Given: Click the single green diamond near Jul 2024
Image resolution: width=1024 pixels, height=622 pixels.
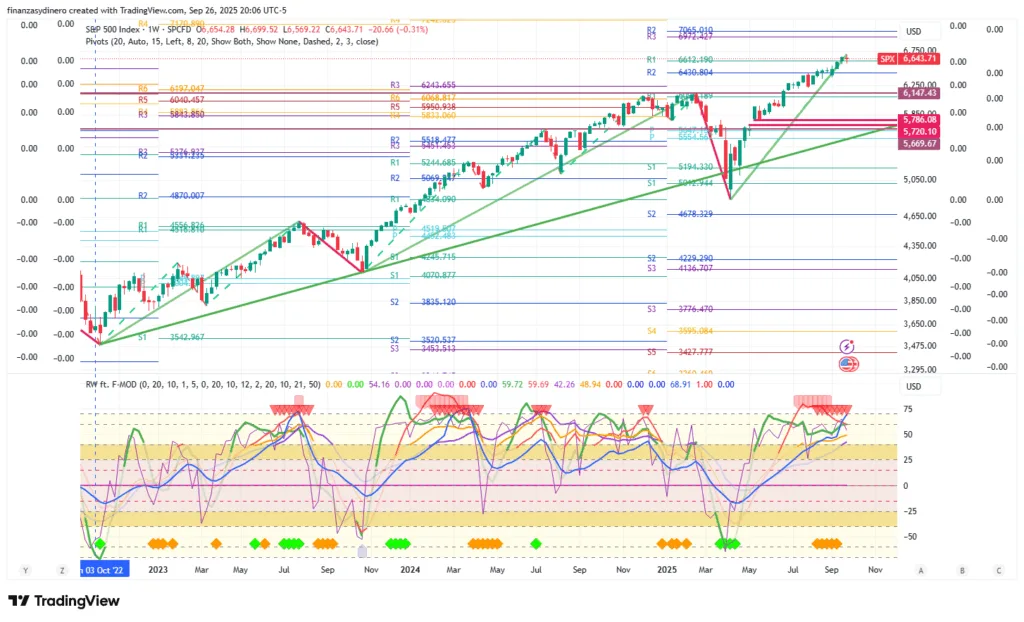Looking at the screenshot, I should point(536,543).
